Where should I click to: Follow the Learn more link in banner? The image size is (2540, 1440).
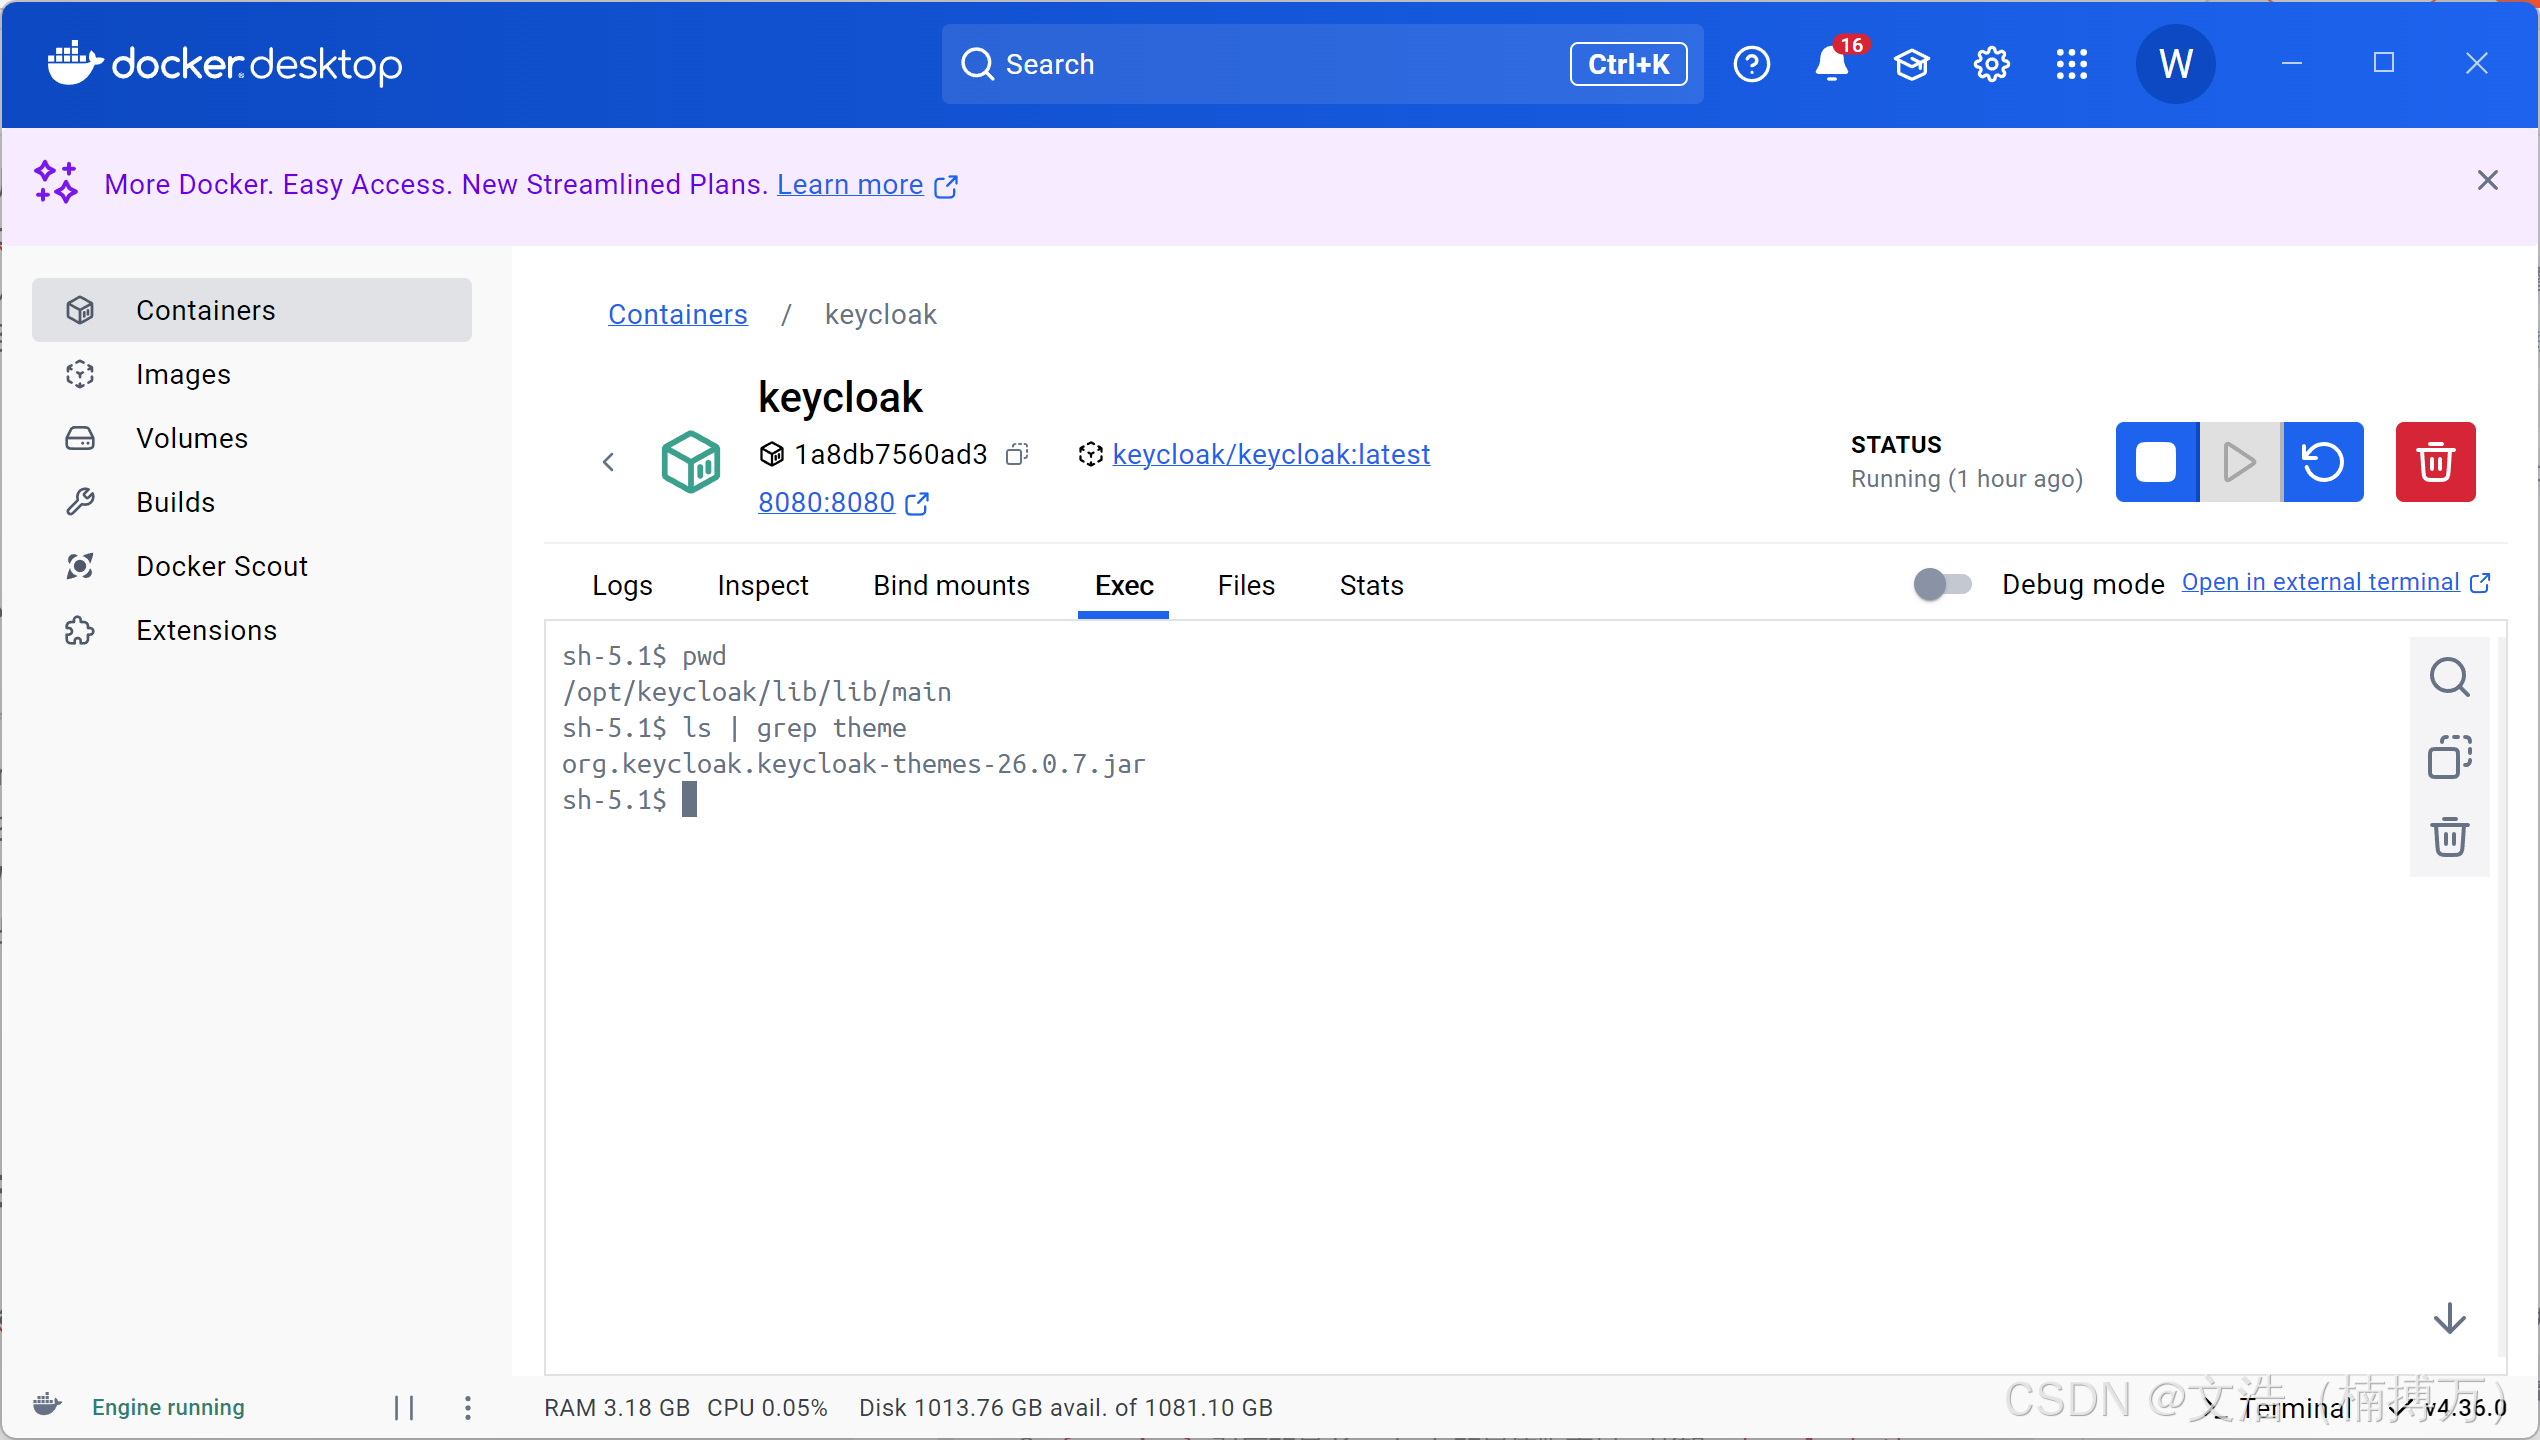[850, 185]
